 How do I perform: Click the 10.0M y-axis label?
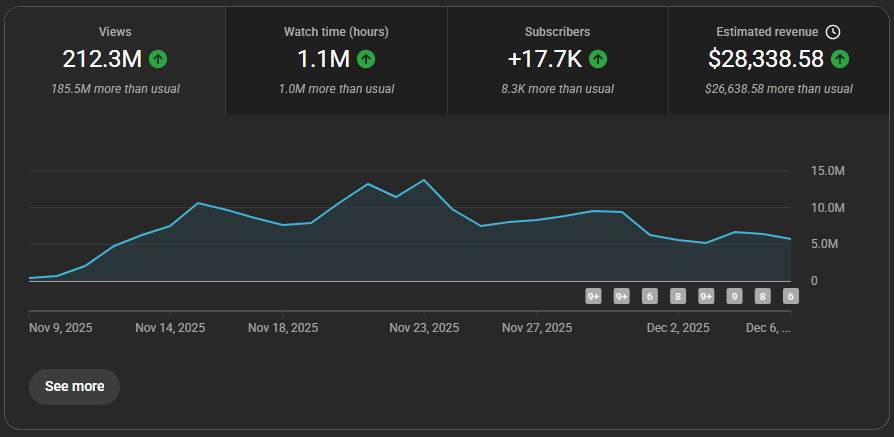(827, 208)
